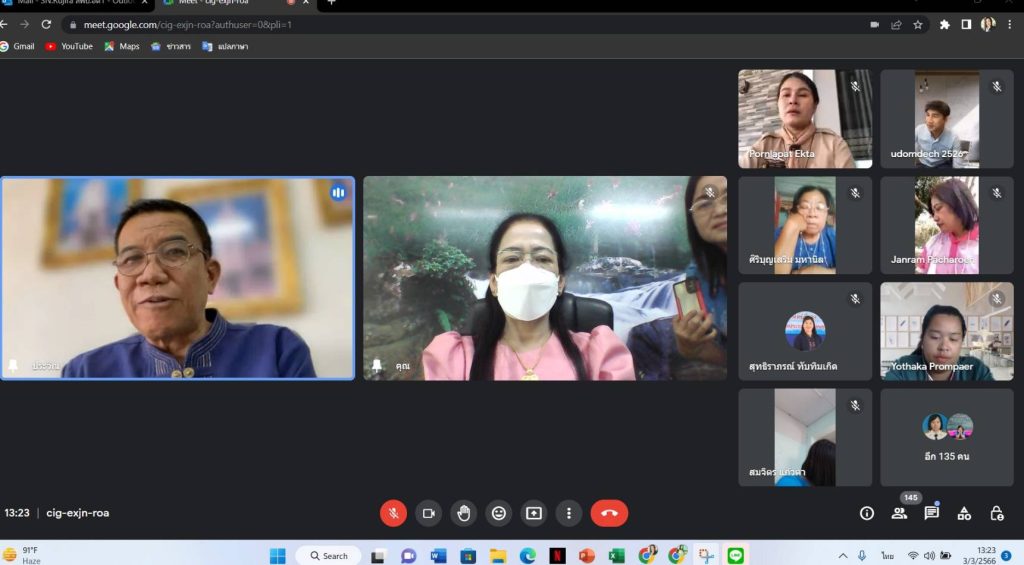This screenshot has height=565, width=1024.
Task: Open the 'อีก 135 คน' other participants tile
Action: point(947,438)
